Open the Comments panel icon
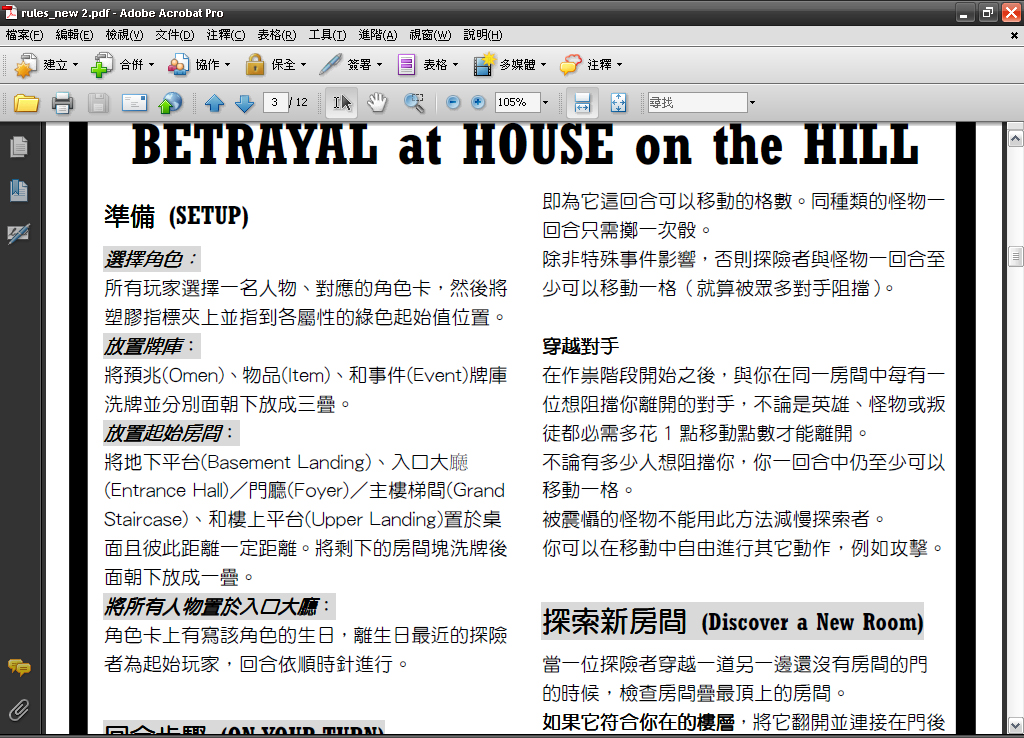 (x=19, y=667)
